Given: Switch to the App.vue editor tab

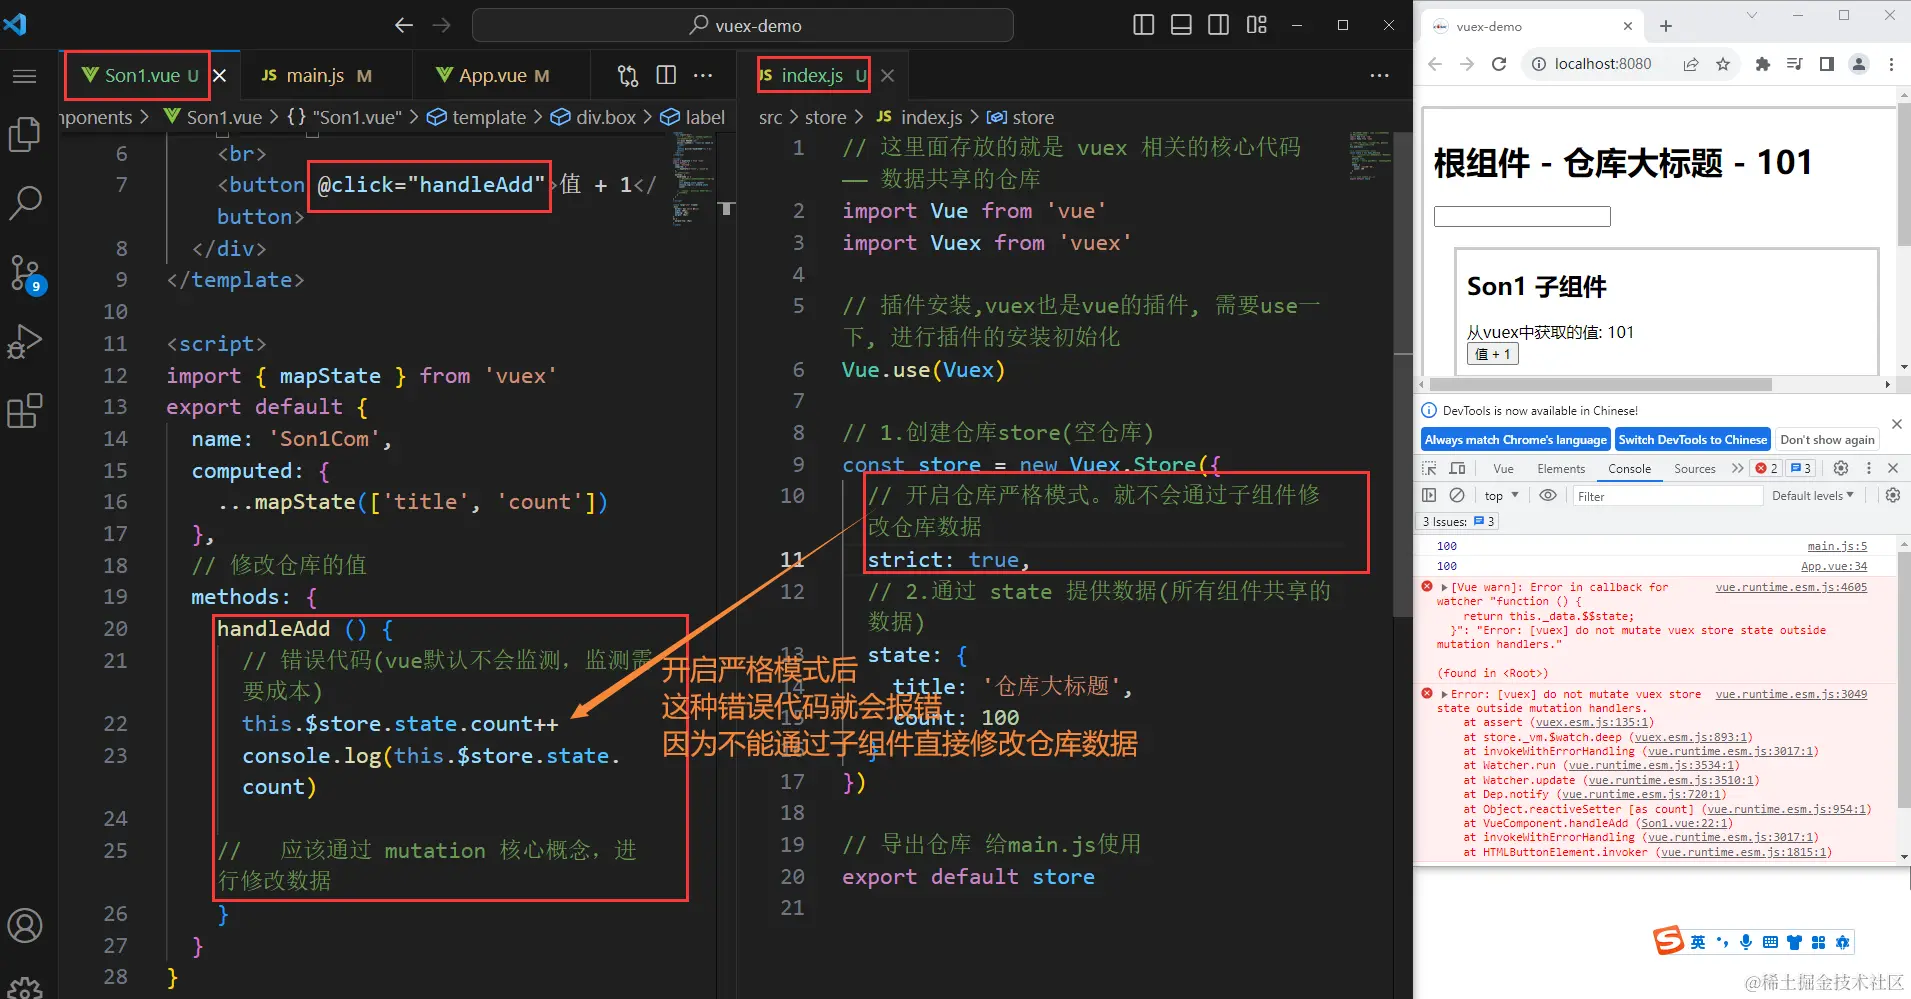Looking at the screenshot, I should 493,75.
